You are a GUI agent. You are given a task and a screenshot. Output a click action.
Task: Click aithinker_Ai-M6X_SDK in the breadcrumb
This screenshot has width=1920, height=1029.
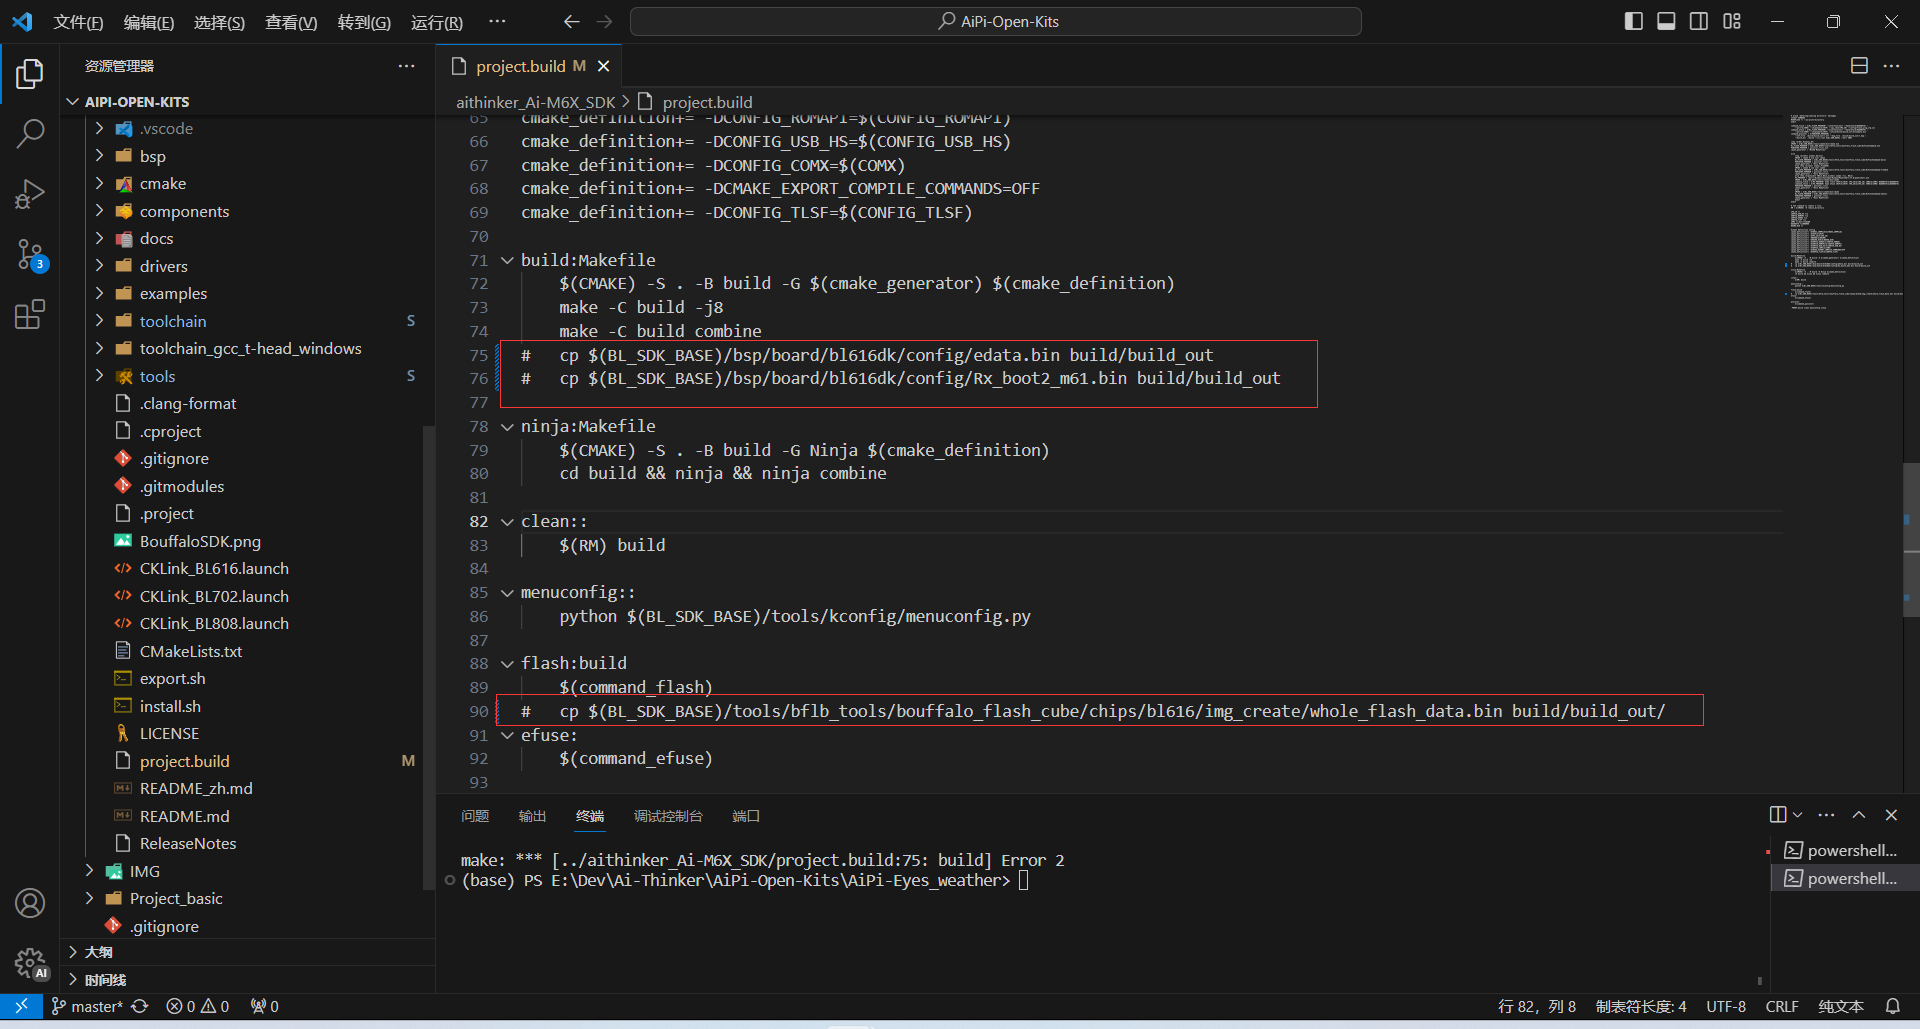536,102
